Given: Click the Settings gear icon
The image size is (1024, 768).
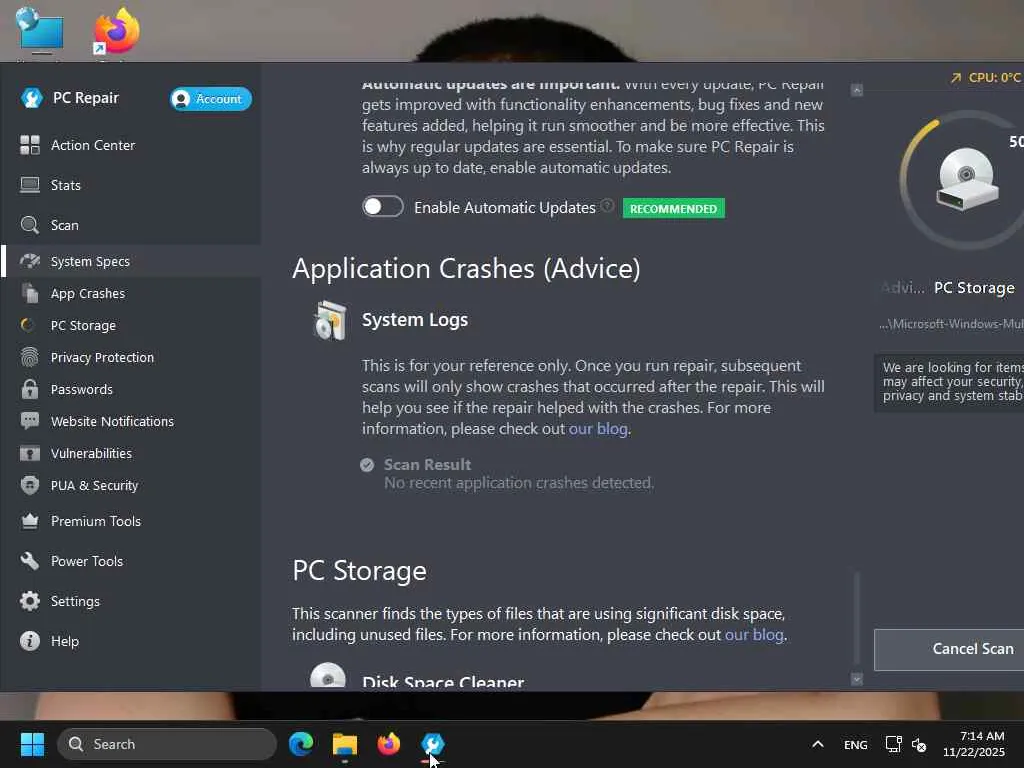Looking at the screenshot, I should pos(29,601).
